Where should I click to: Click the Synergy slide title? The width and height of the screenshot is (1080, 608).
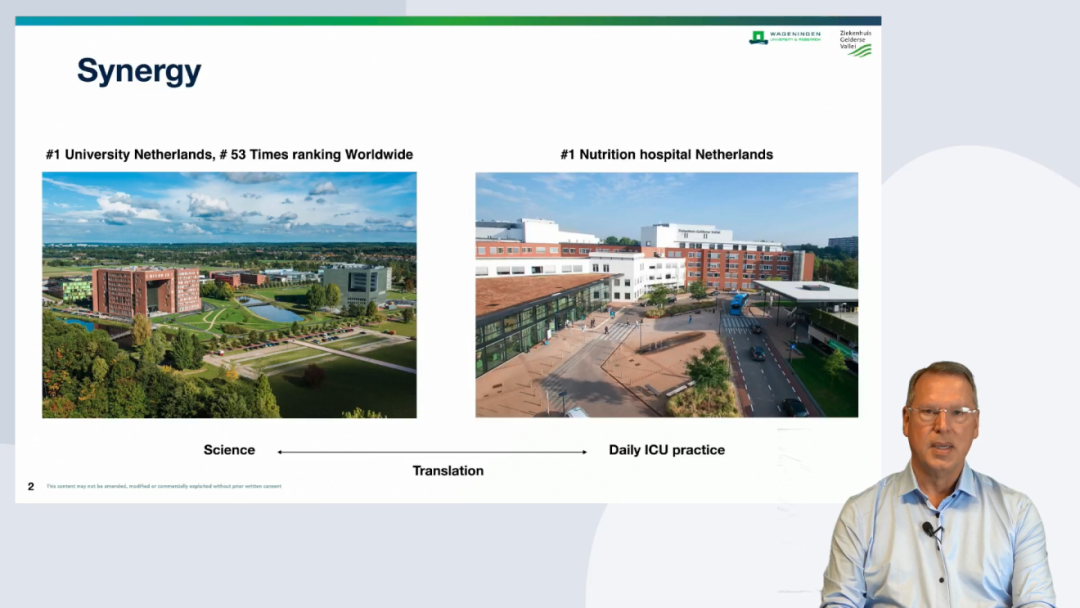pyautogui.click(x=139, y=72)
